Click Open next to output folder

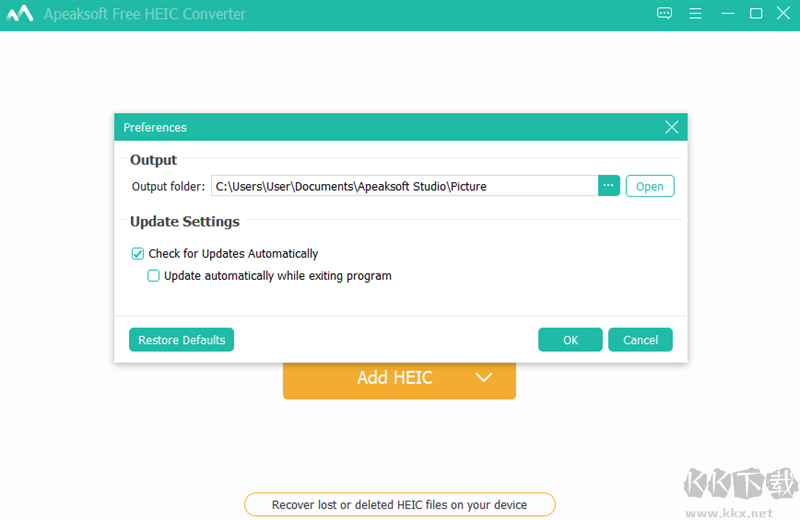(650, 186)
